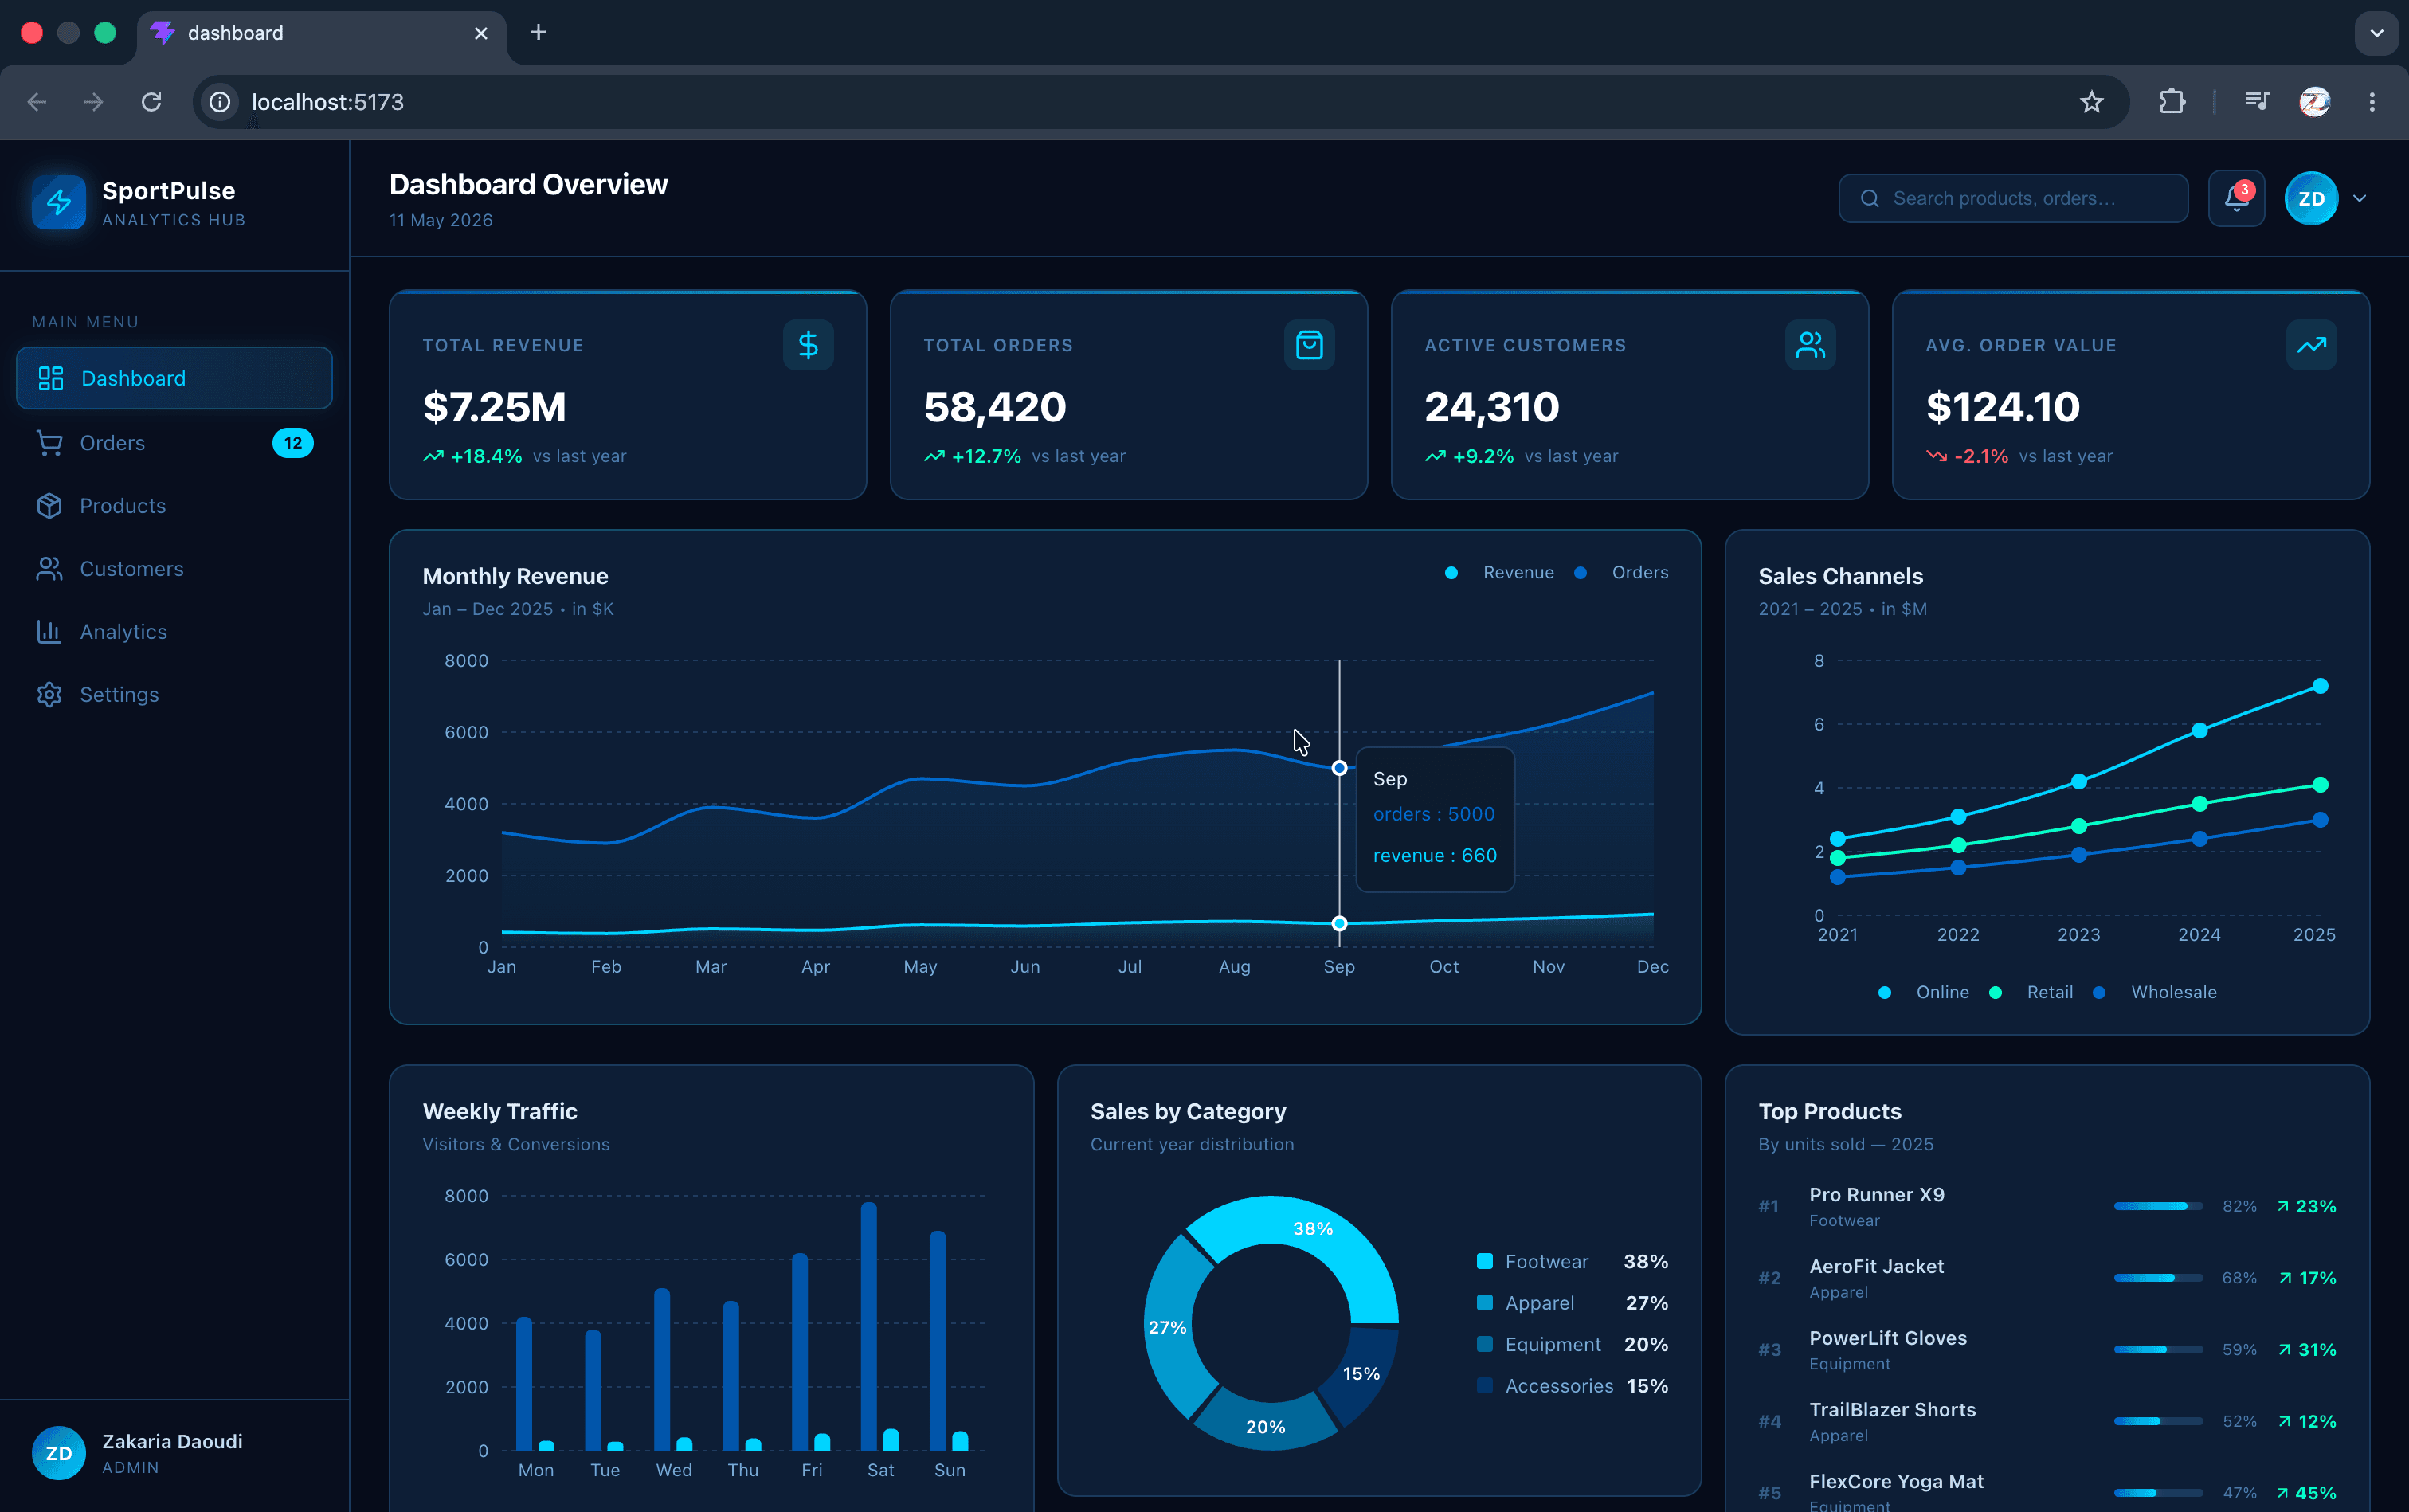Click the AeroFit Jacket 68% progress bar
The image size is (2409, 1512).
click(x=2158, y=1278)
